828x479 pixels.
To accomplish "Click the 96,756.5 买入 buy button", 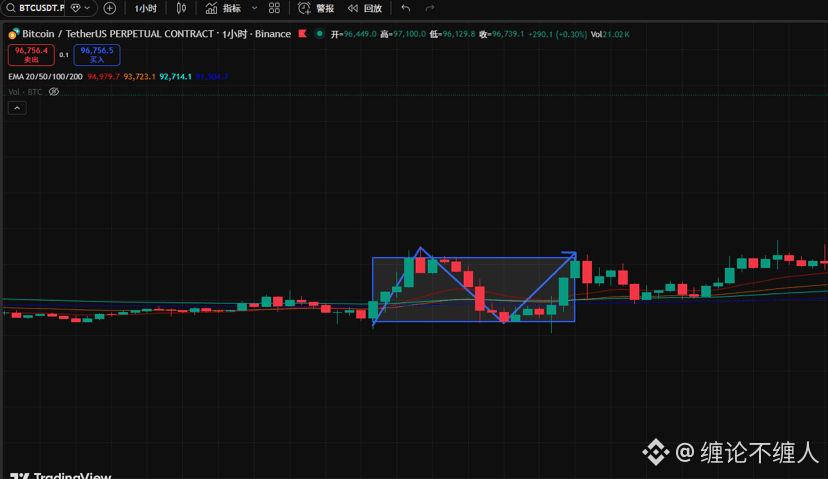I will 97,55.
